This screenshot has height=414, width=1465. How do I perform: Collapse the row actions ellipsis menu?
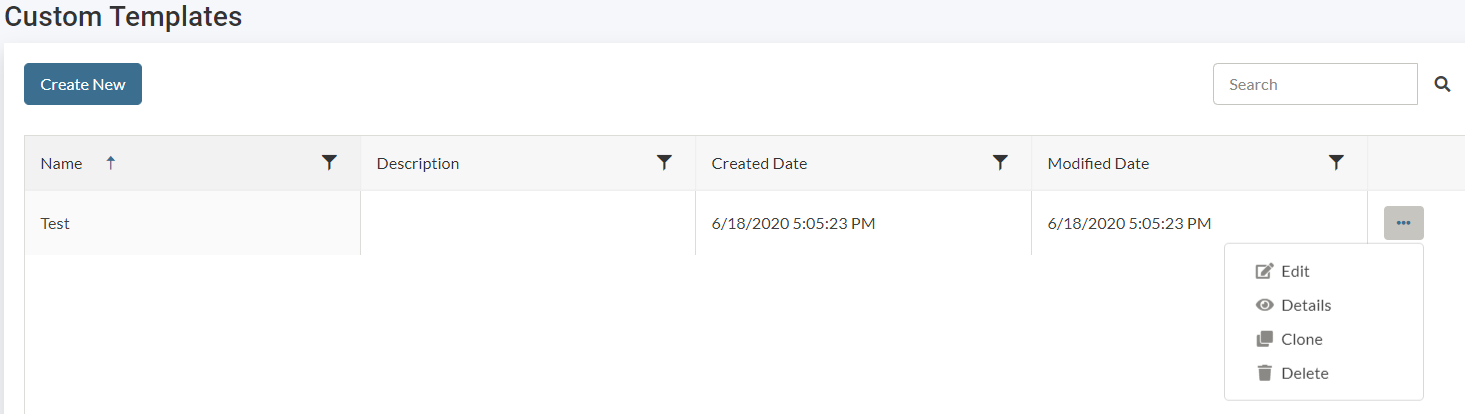tap(1404, 223)
